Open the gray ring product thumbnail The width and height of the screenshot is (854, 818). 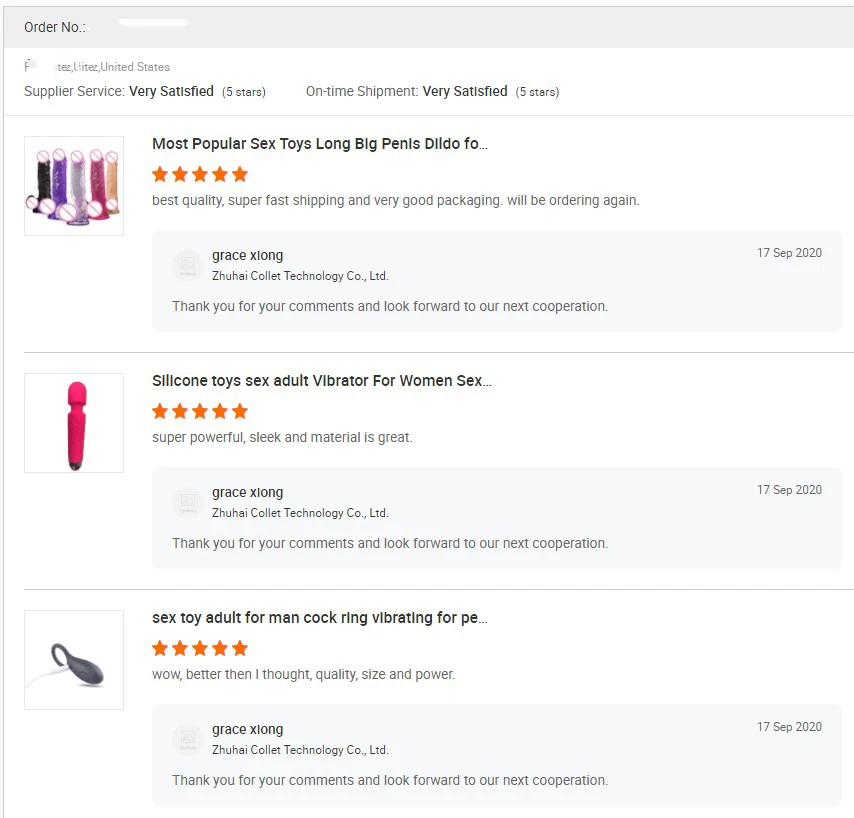coord(74,660)
